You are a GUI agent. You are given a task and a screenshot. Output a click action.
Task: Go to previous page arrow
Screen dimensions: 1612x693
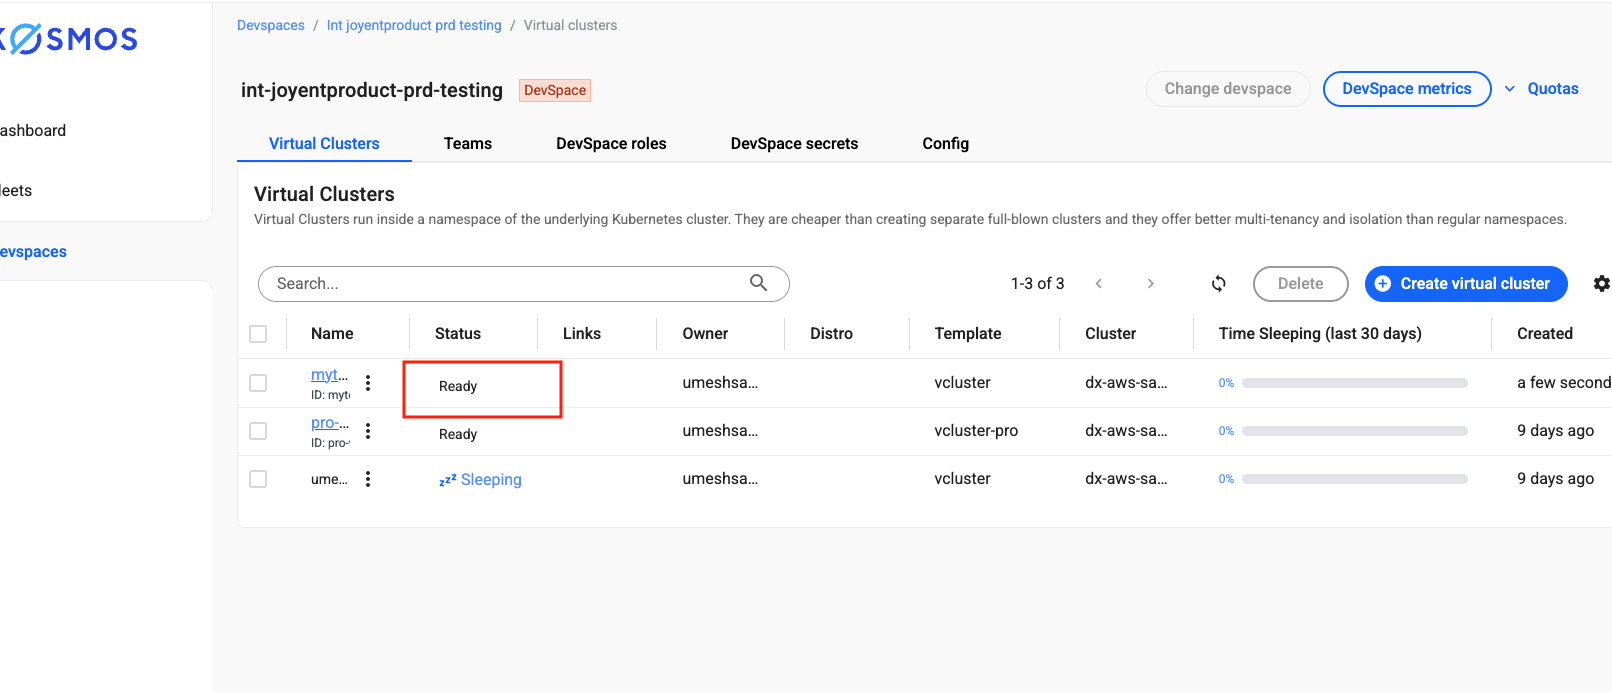click(1099, 284)
